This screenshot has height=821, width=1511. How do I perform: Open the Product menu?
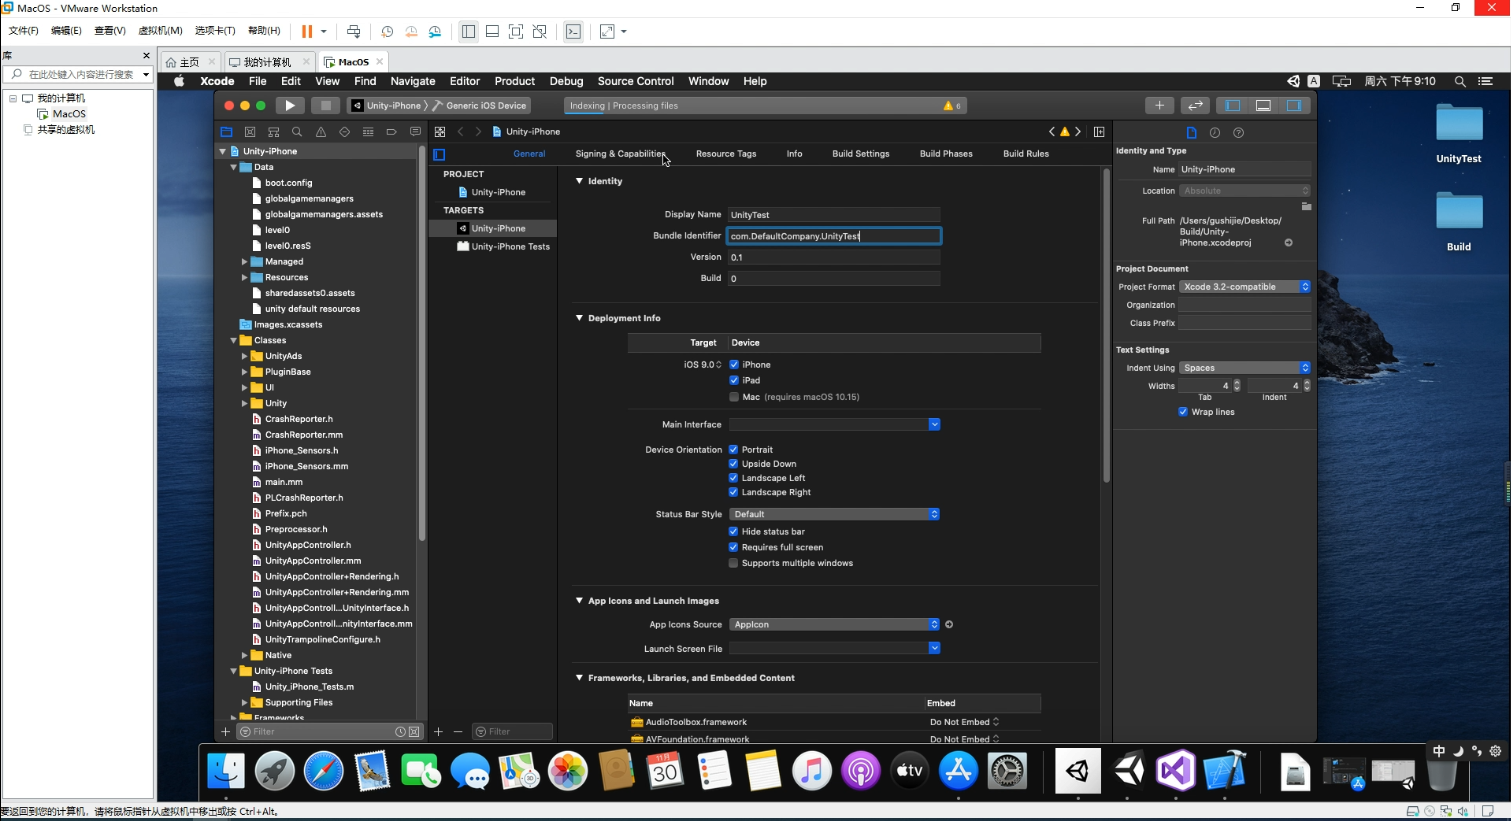click(x=515, y=81)
